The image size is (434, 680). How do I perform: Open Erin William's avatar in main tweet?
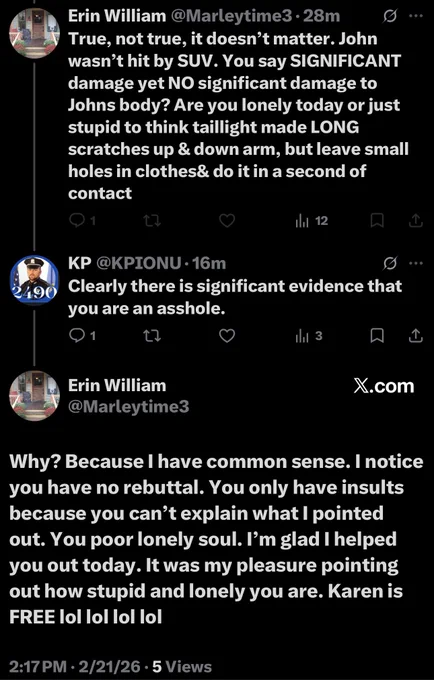[x=34, y=396]
